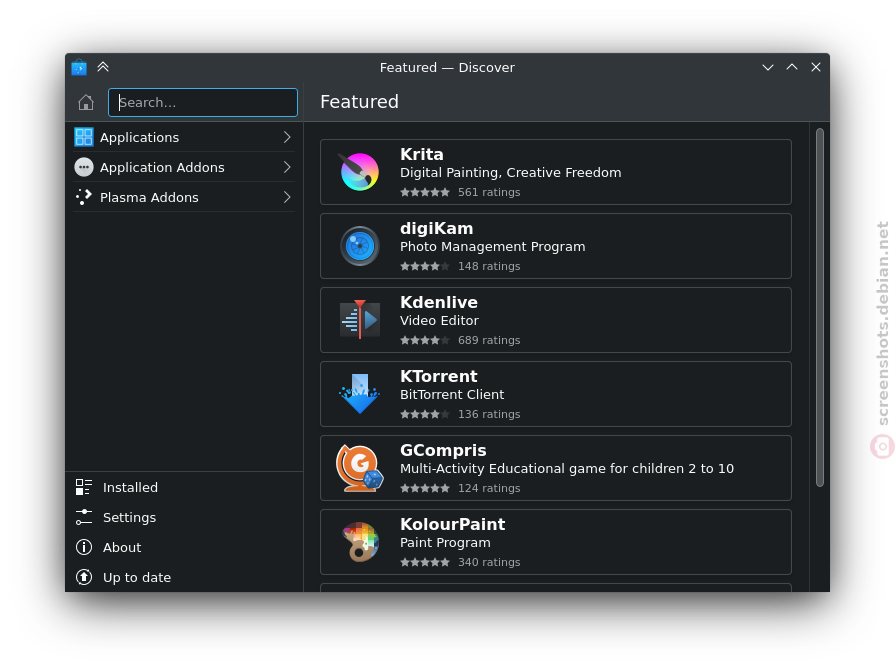
Task: Click the 'BitTorrent Client' description
Action: click(452, 394)
